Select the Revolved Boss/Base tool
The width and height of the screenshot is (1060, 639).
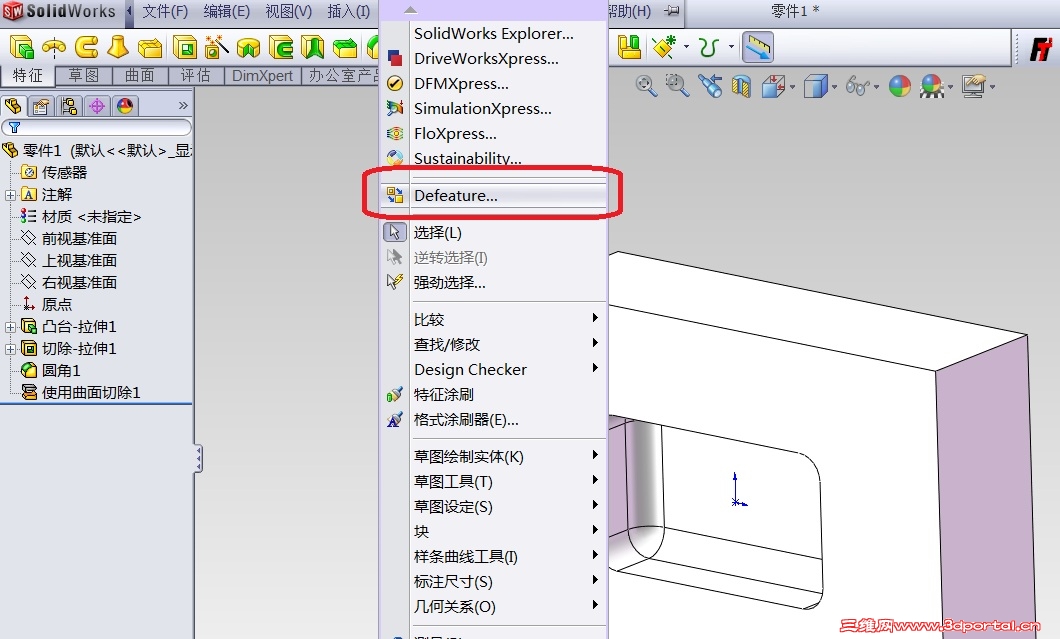54,47
